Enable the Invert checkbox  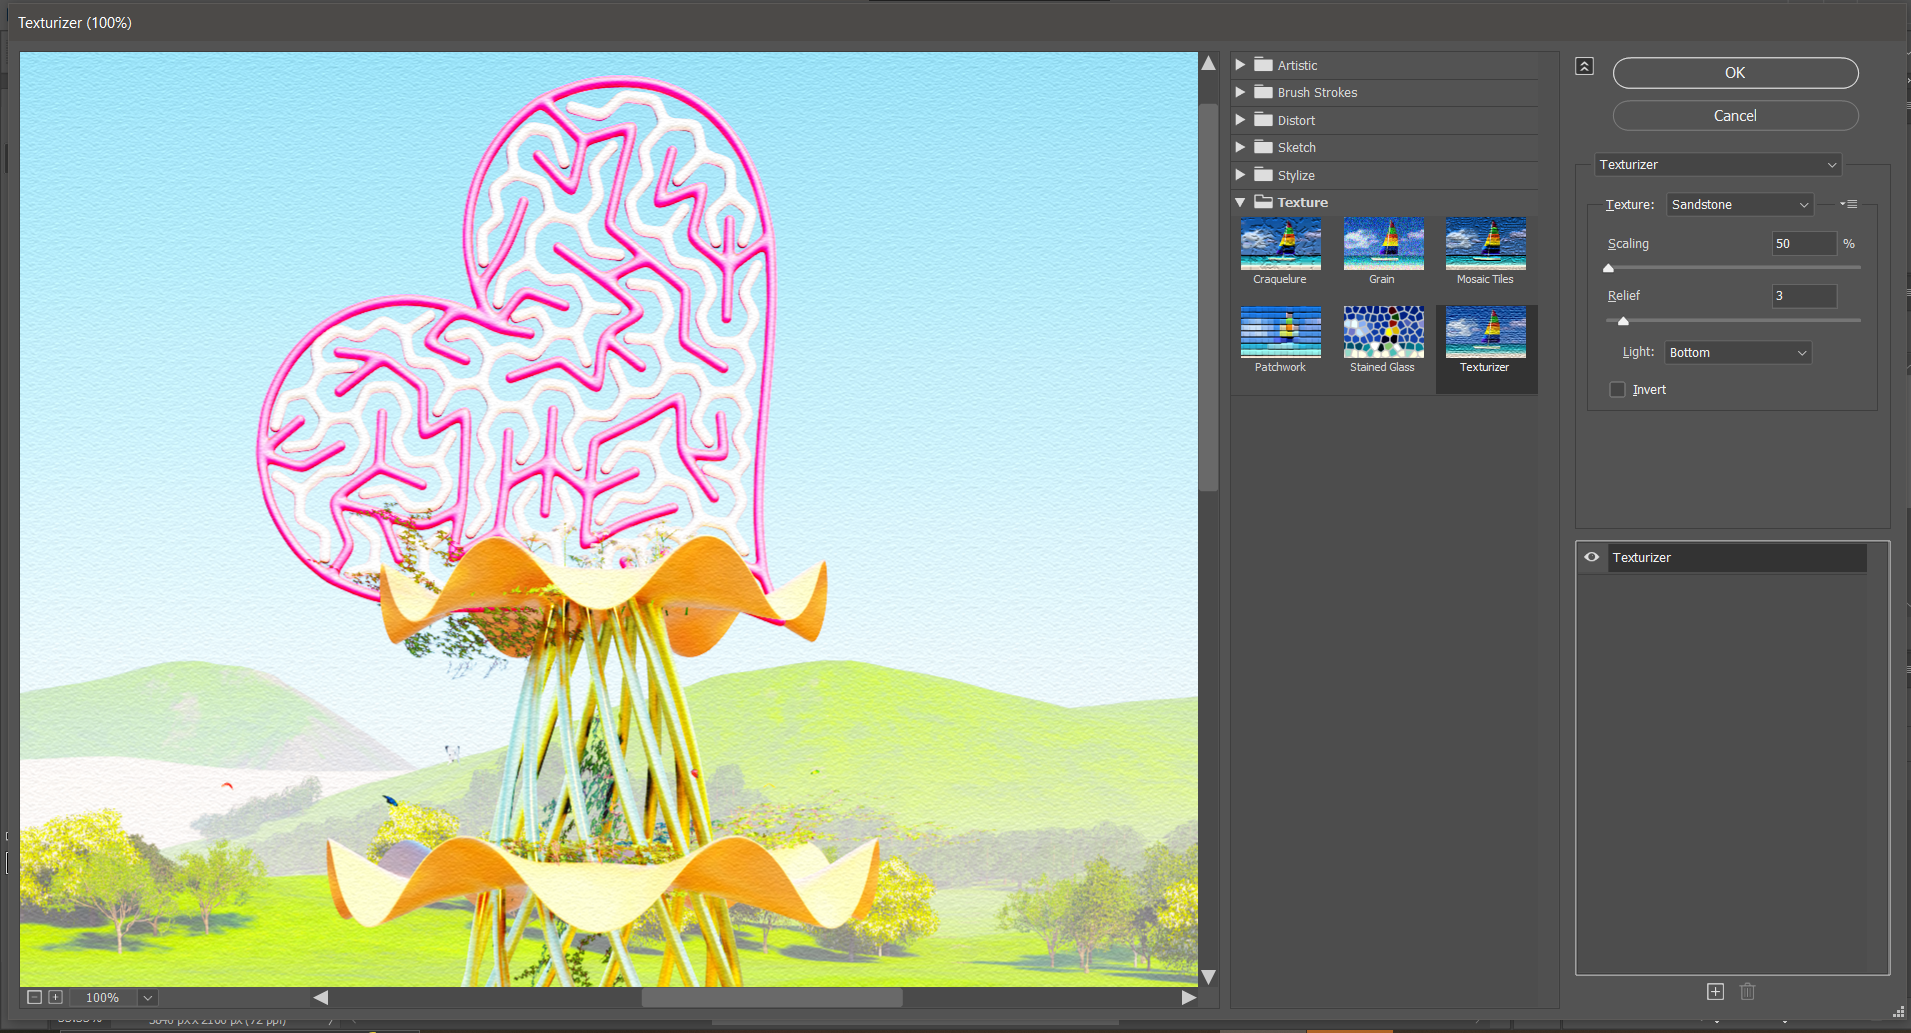tap(1617, 389)
